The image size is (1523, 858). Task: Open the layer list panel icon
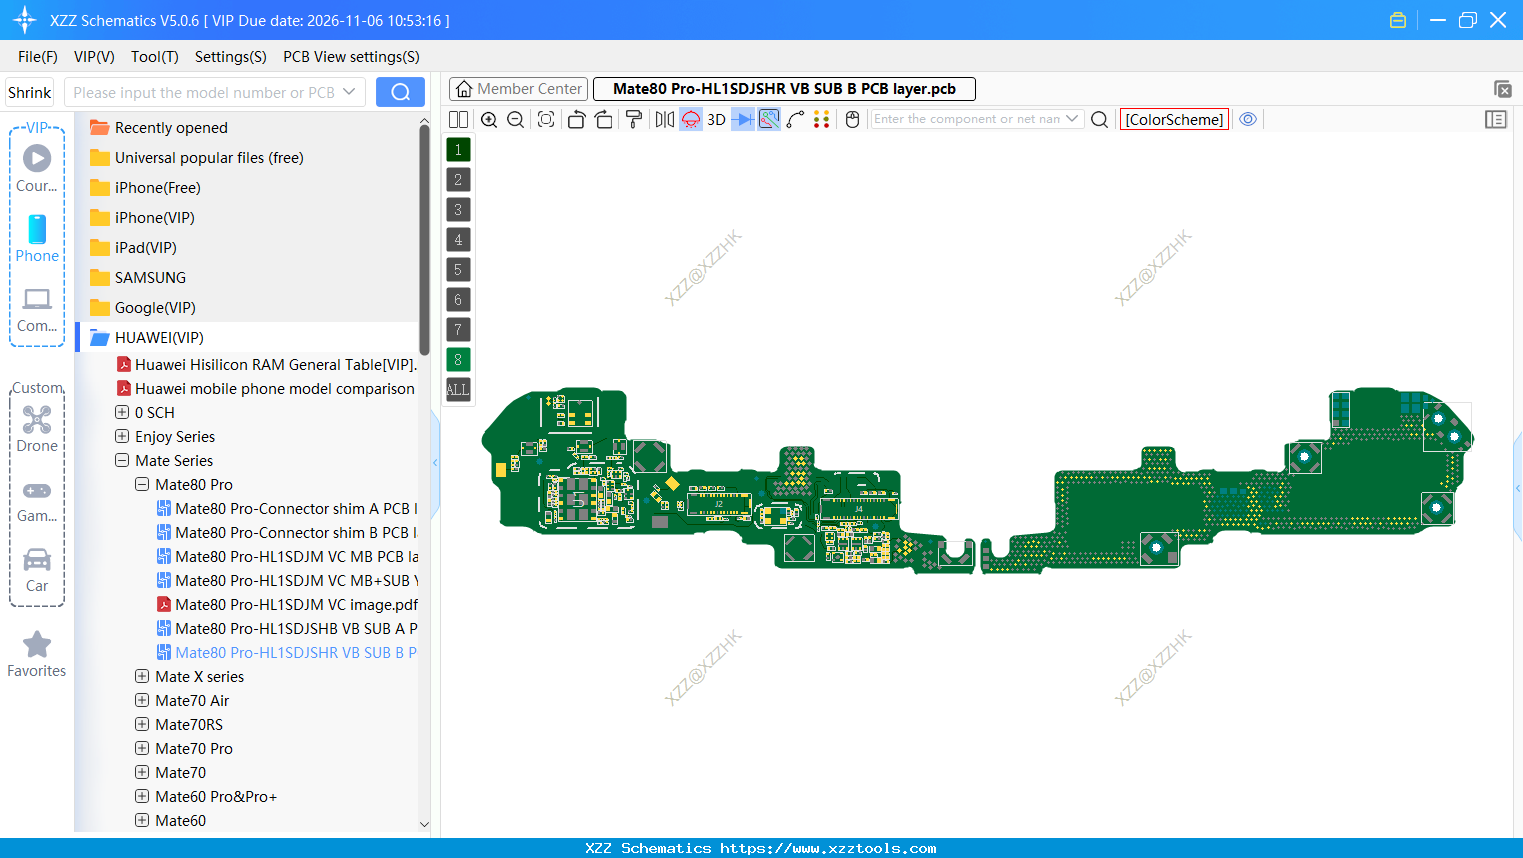[x=1496, y=119]
